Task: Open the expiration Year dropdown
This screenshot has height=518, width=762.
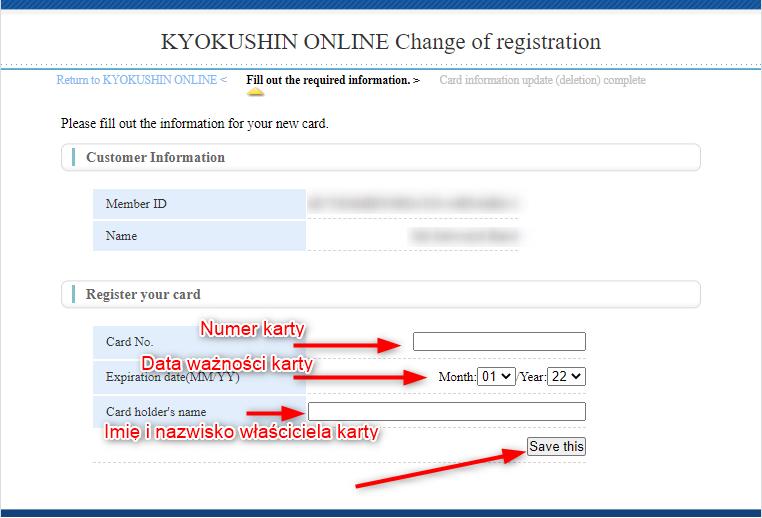Action: 566,377
